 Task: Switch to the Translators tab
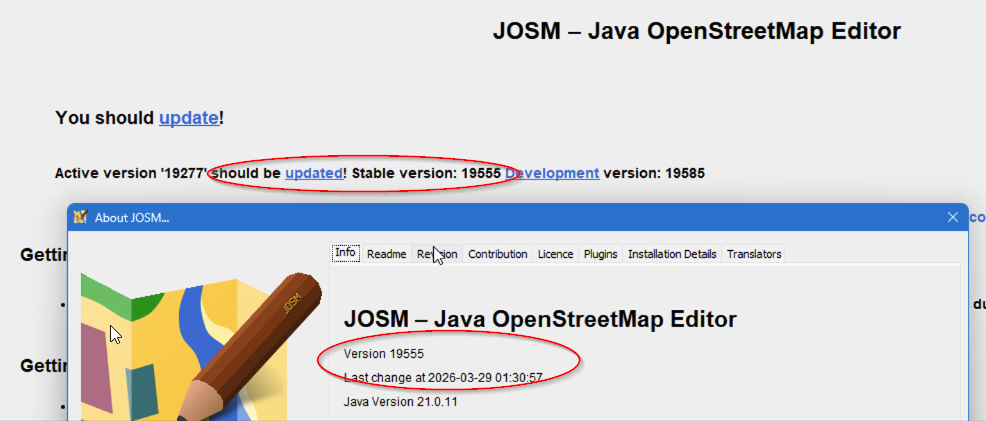click(754, 254)
